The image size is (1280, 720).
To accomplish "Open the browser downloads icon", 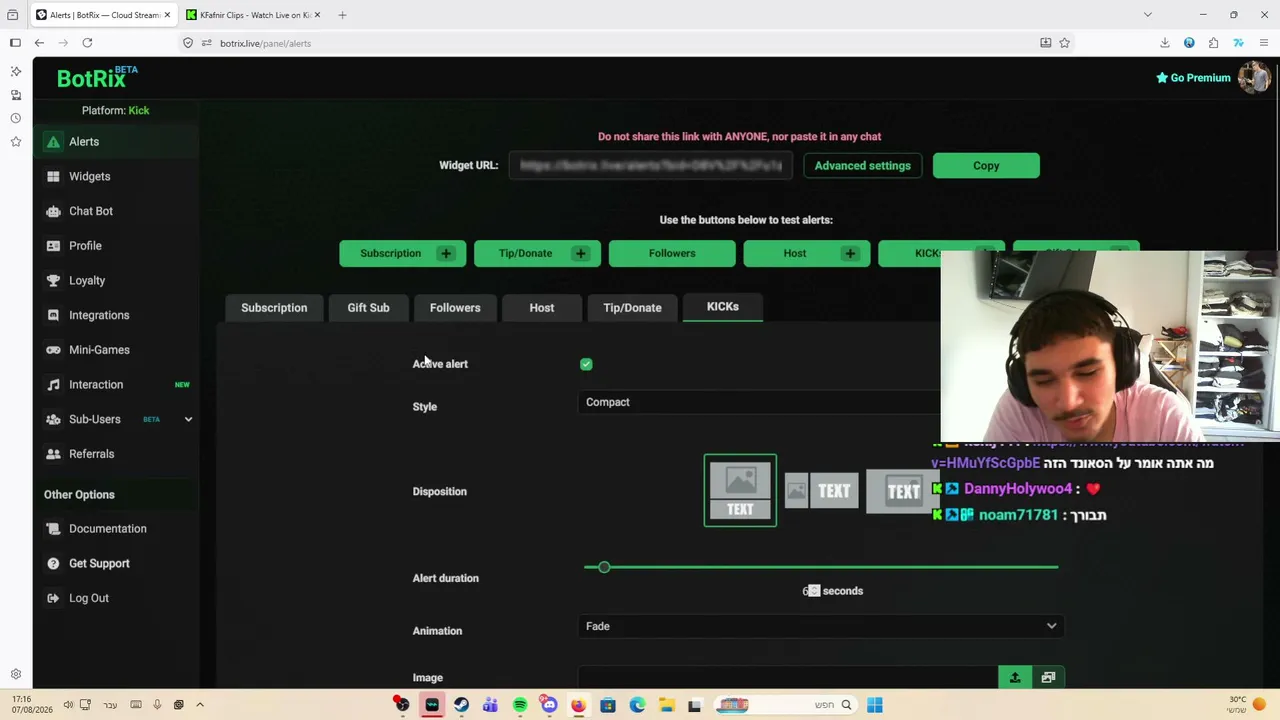I will coord(1165,43).
